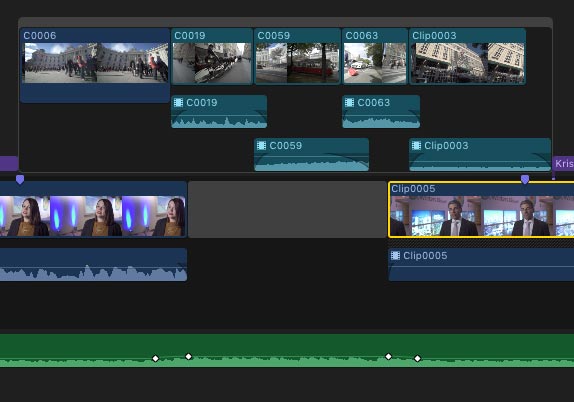
Task: Select the C0006 video clip thumbnail
Action: pos(96,63)
